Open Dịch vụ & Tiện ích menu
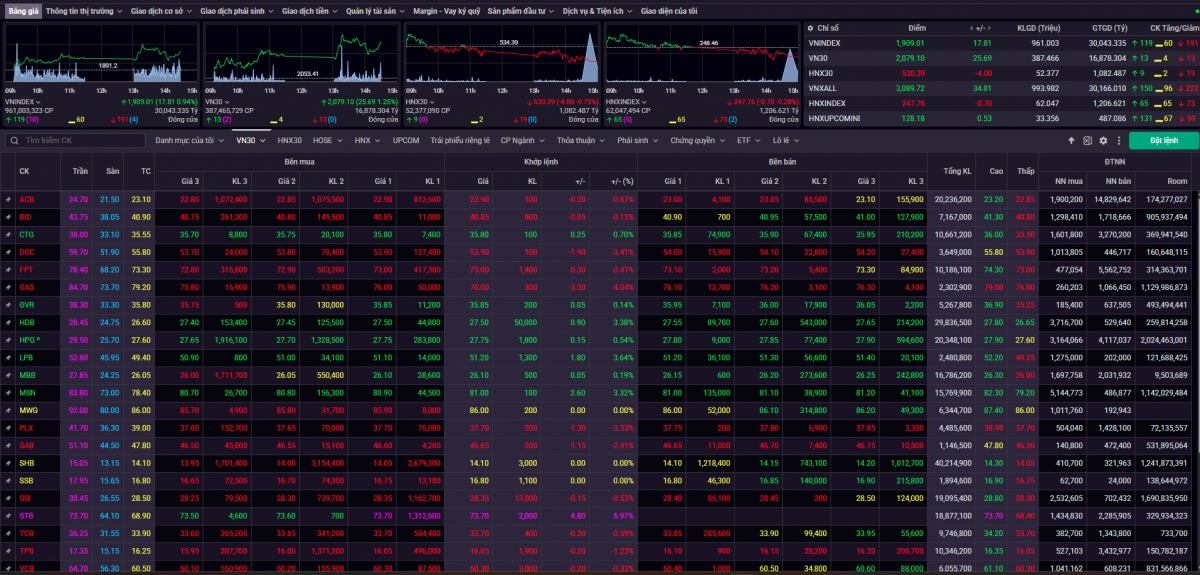The height and width of the screenshot is (575, 1200). click(597, 10)
